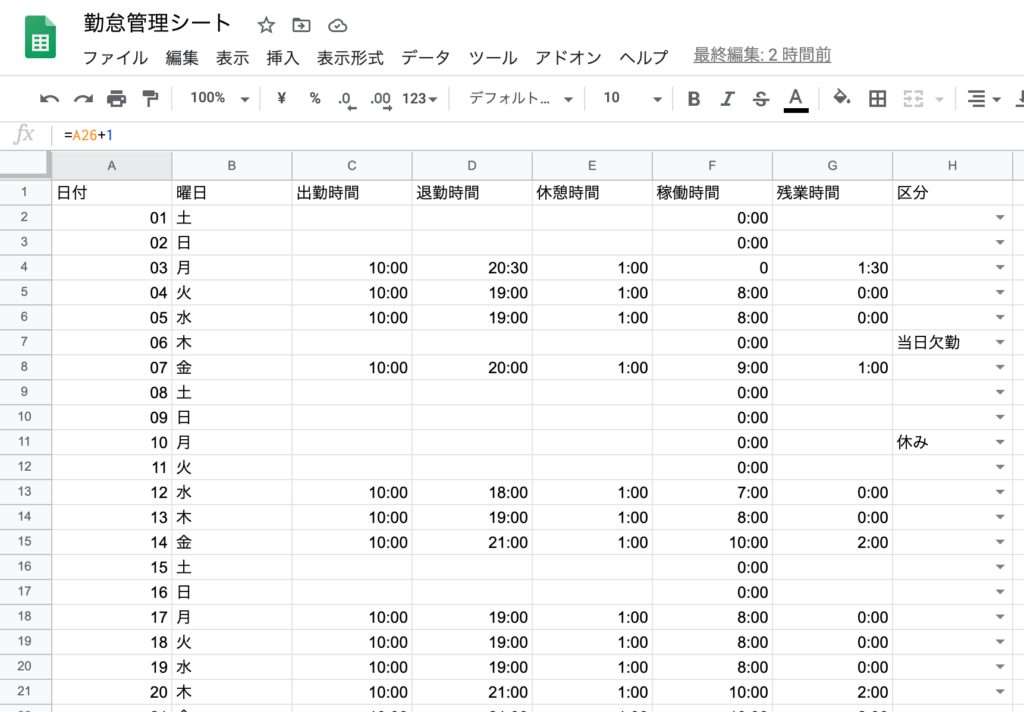Viewport: 1024px width, 712px height.
Task: Open text color picker
Action: 795,100
